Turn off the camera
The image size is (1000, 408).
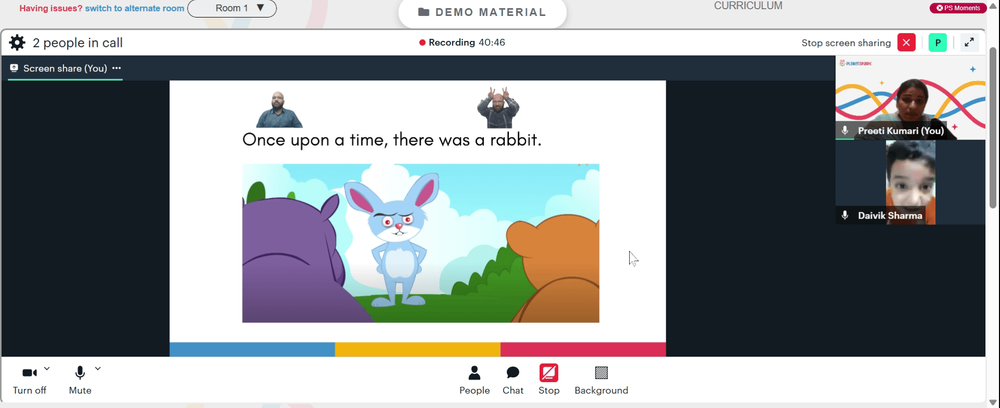tap(29, 380)
